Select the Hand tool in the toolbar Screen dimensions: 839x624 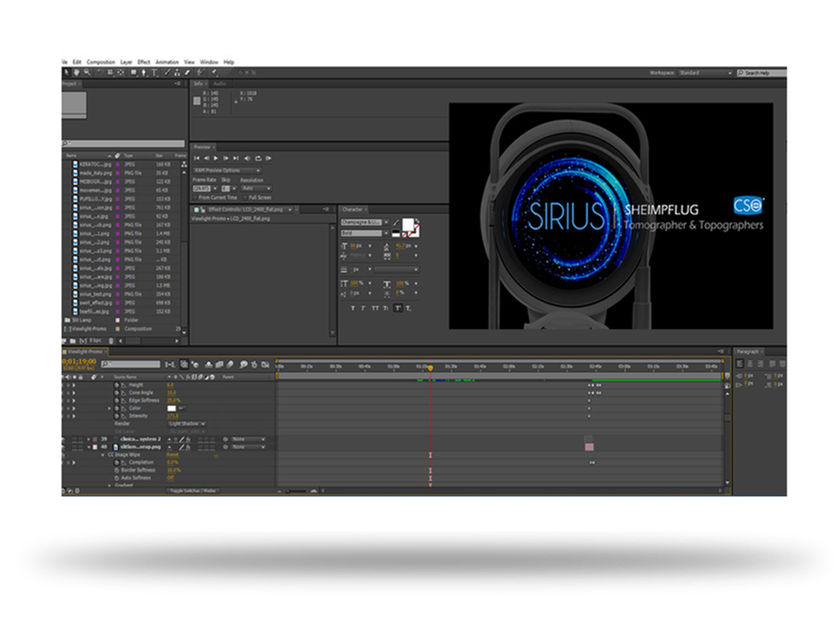(x=77, y=72)
